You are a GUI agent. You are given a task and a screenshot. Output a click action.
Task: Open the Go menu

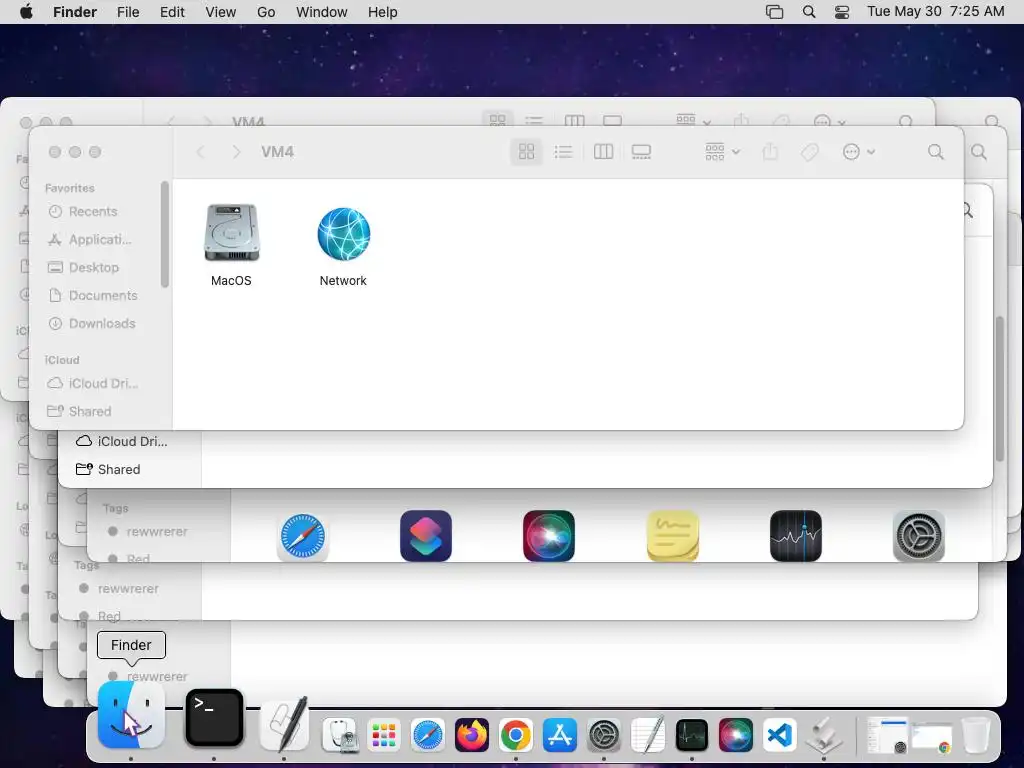(x=266, y=12)
